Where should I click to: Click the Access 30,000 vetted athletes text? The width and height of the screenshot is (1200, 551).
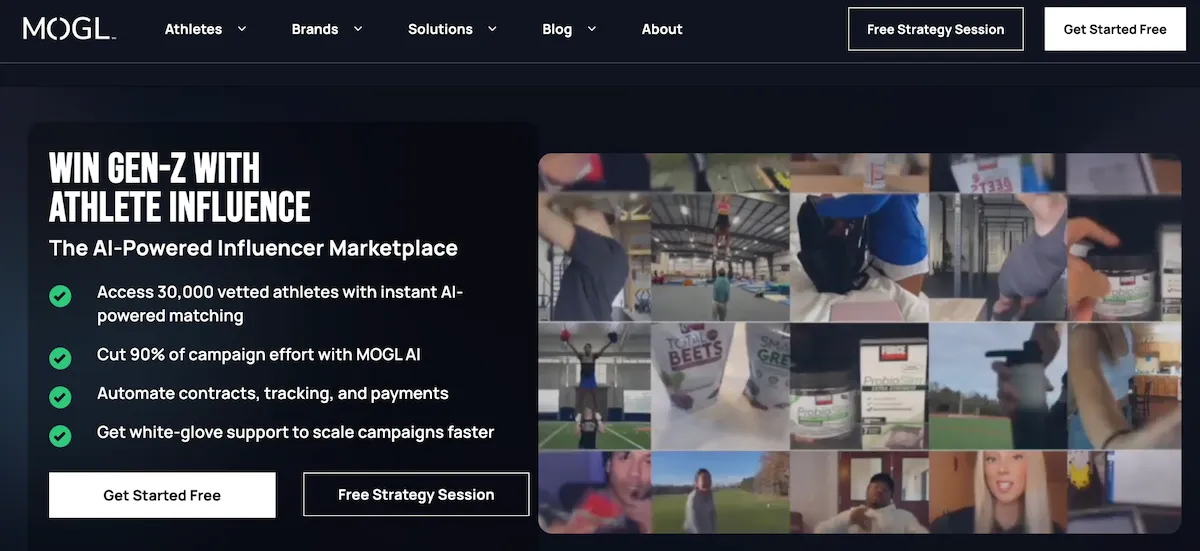point(280,304)
